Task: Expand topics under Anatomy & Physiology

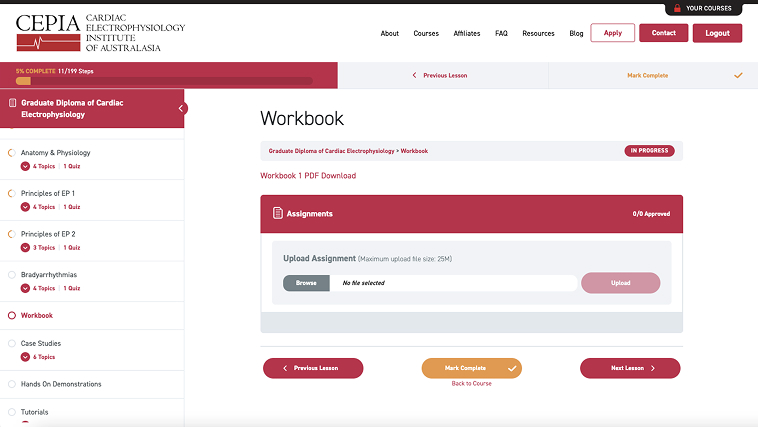Action: (26, 166)
